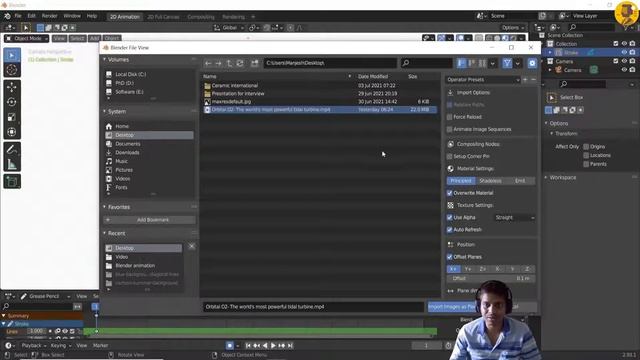Refresh the file list
Image resolution: width=640 pixels, height=360 pixels.
[240, 63]
